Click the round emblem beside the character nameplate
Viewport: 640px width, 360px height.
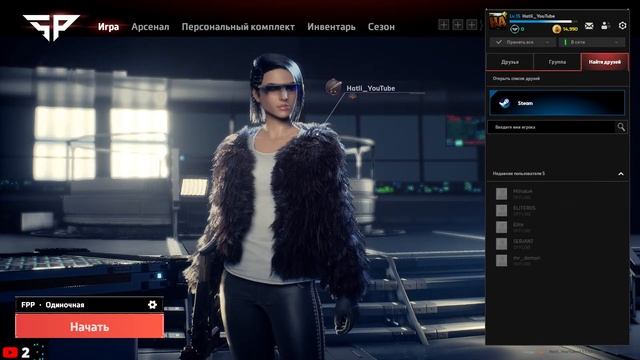pos(333,87)
